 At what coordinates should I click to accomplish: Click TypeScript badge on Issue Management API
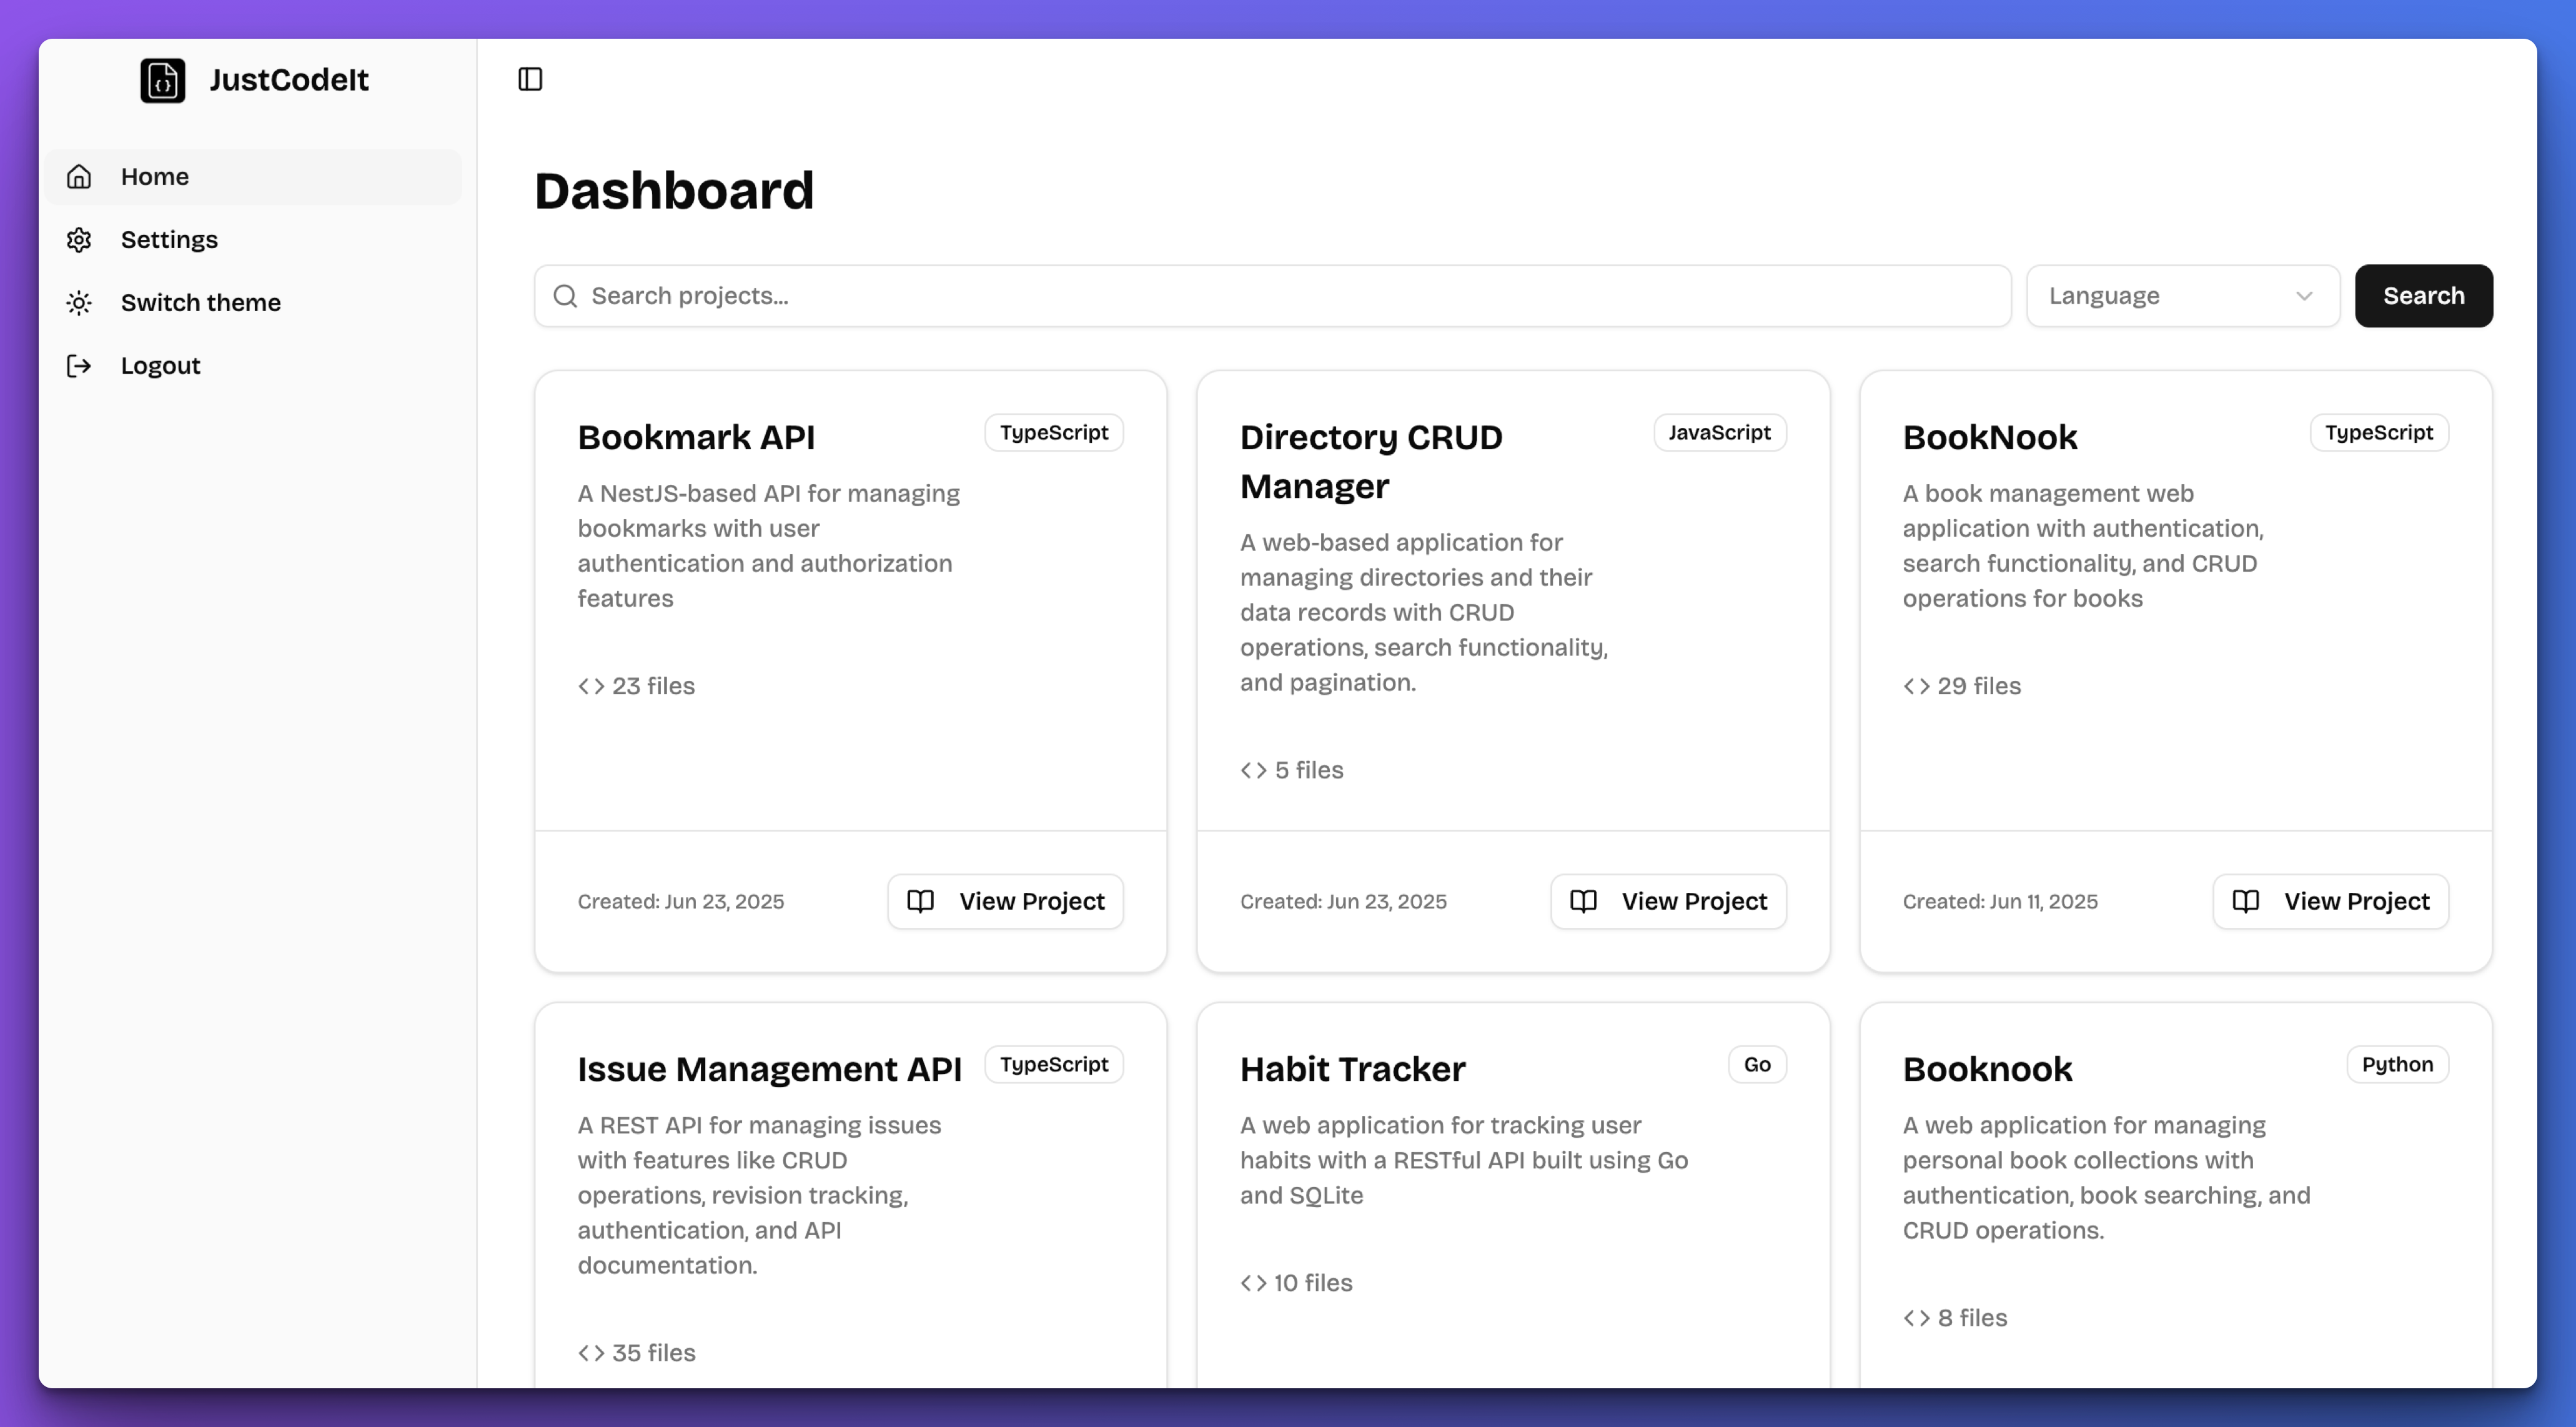(x=1054, y=1065)
